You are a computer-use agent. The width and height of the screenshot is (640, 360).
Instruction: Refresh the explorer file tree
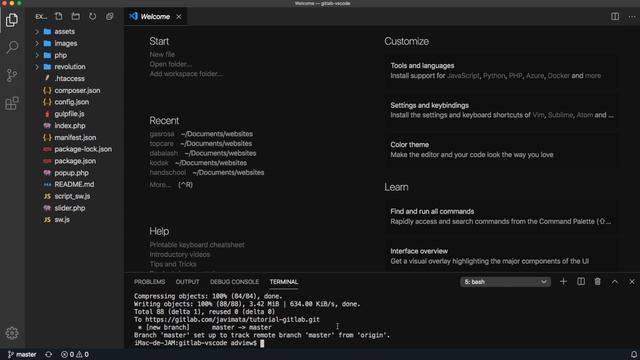pos(93,16)
